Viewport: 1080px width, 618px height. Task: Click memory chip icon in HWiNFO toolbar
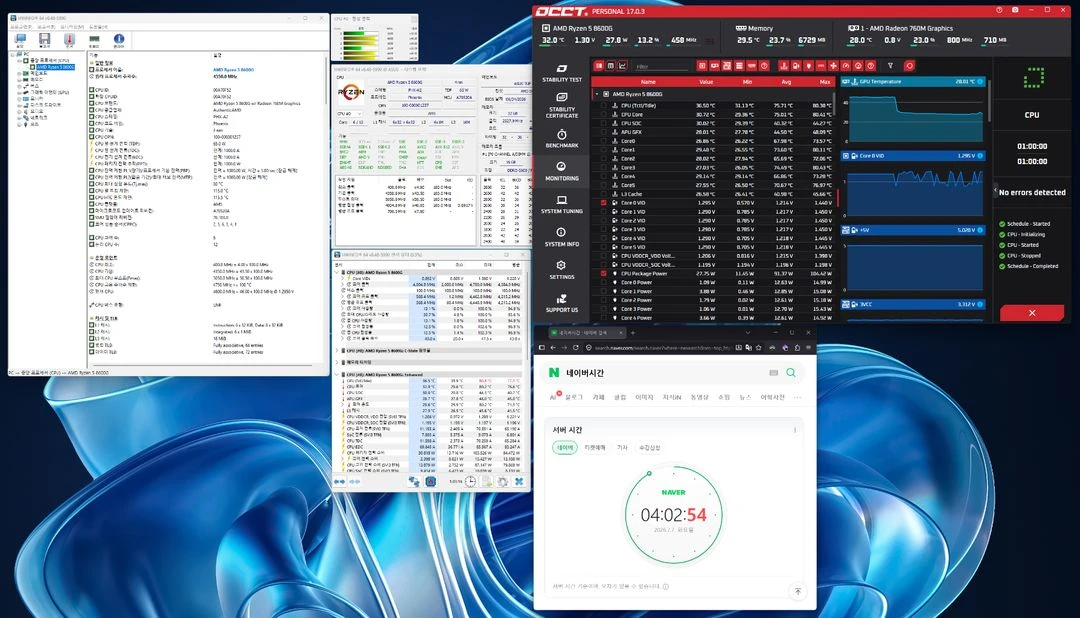pos(94,39)
